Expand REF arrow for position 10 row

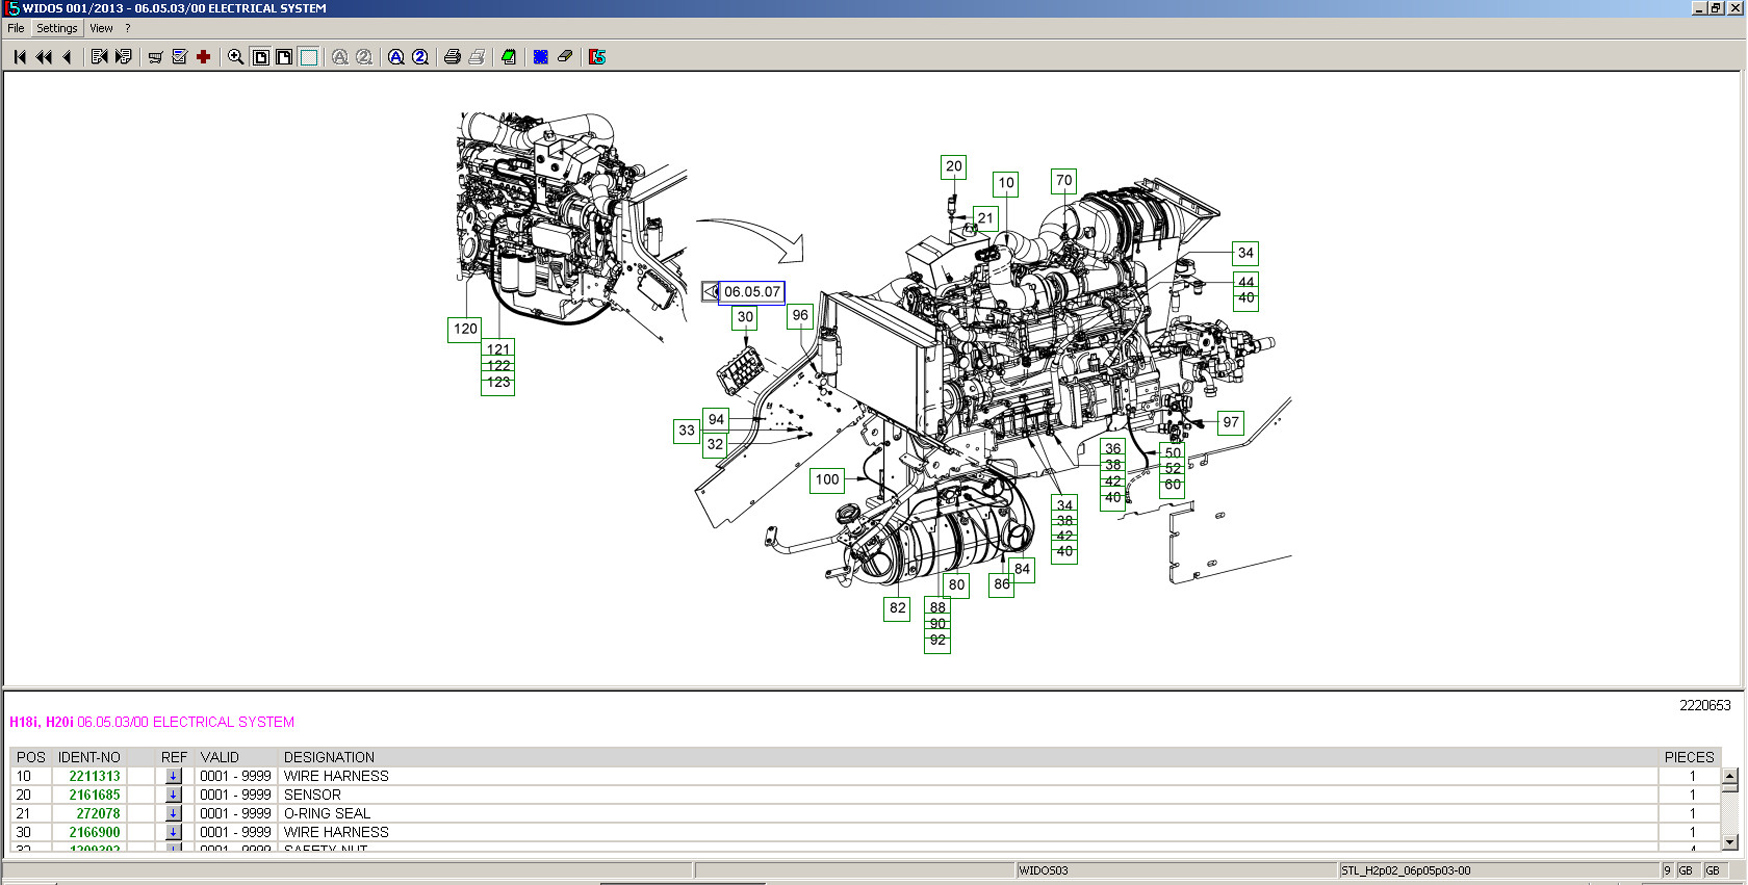tap(173, 776)
